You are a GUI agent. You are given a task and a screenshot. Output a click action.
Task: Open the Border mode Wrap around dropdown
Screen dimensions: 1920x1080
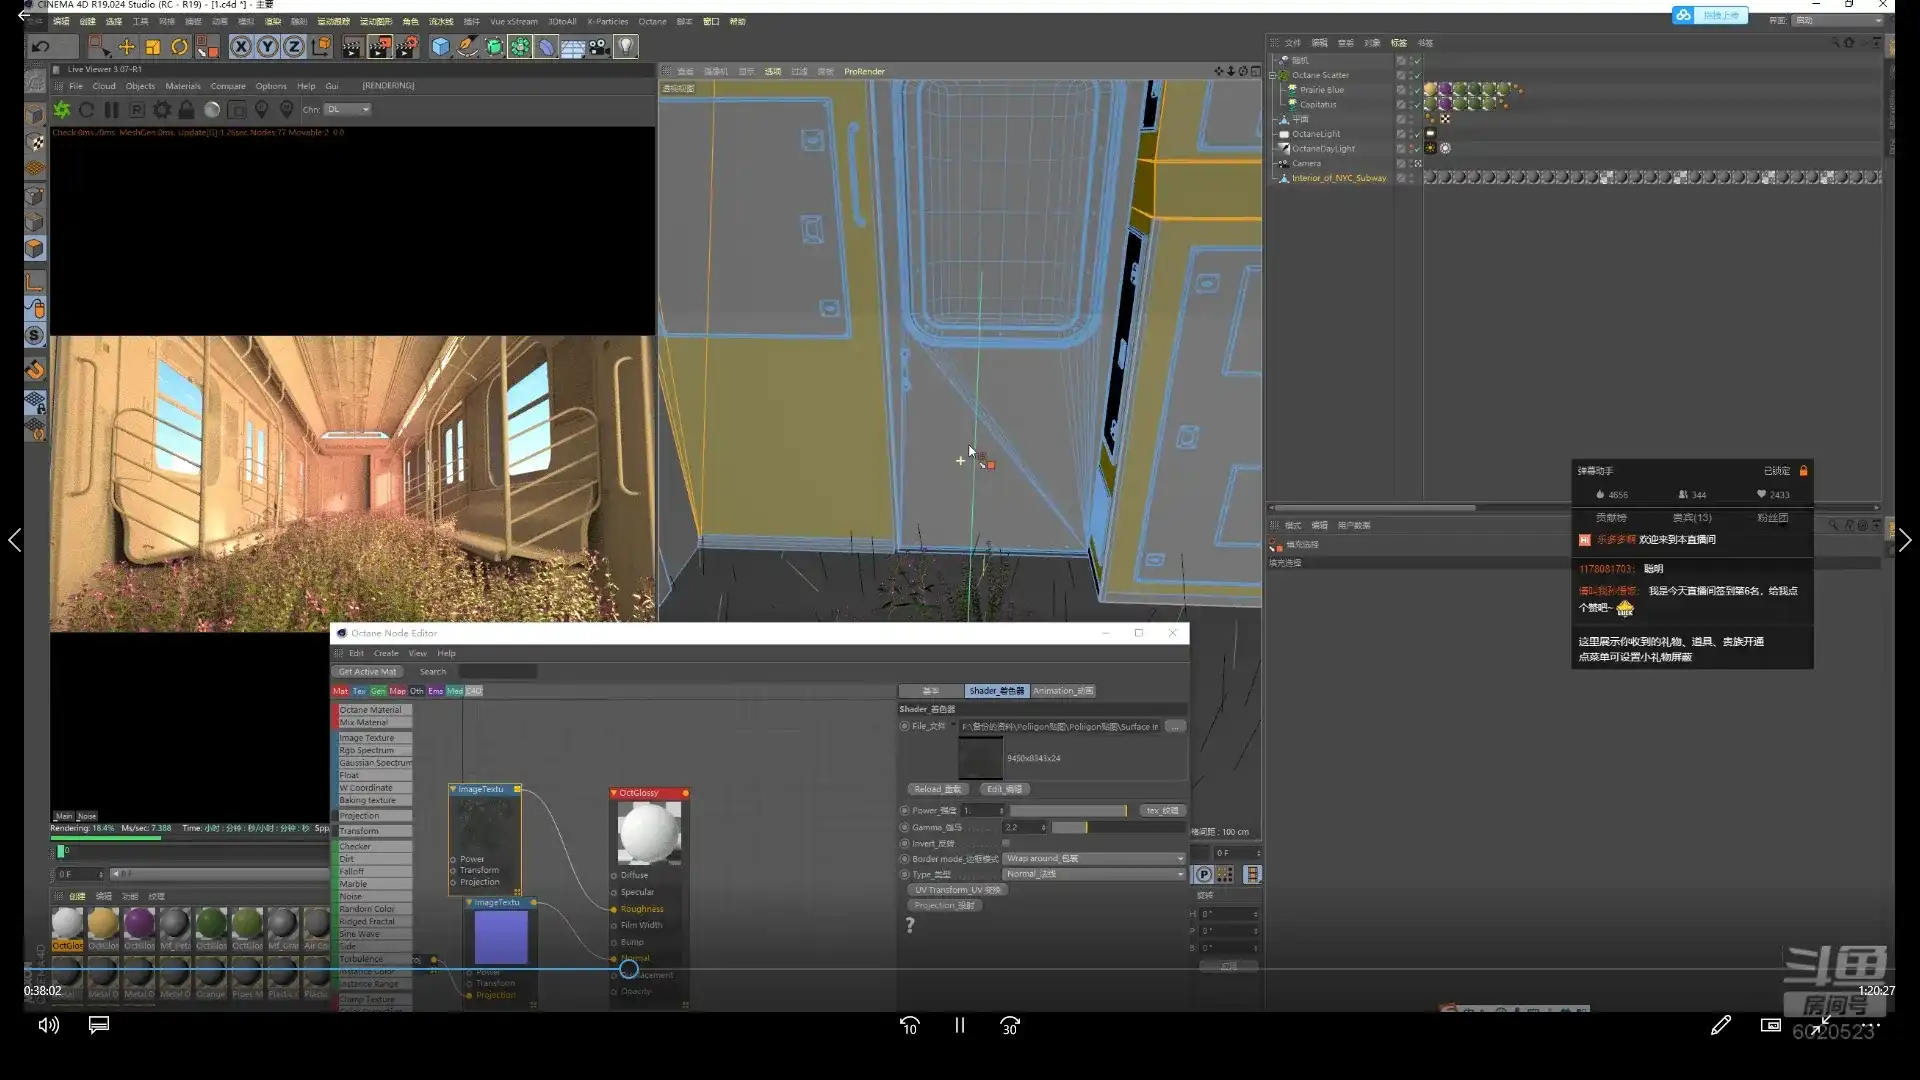(1094, 859)
